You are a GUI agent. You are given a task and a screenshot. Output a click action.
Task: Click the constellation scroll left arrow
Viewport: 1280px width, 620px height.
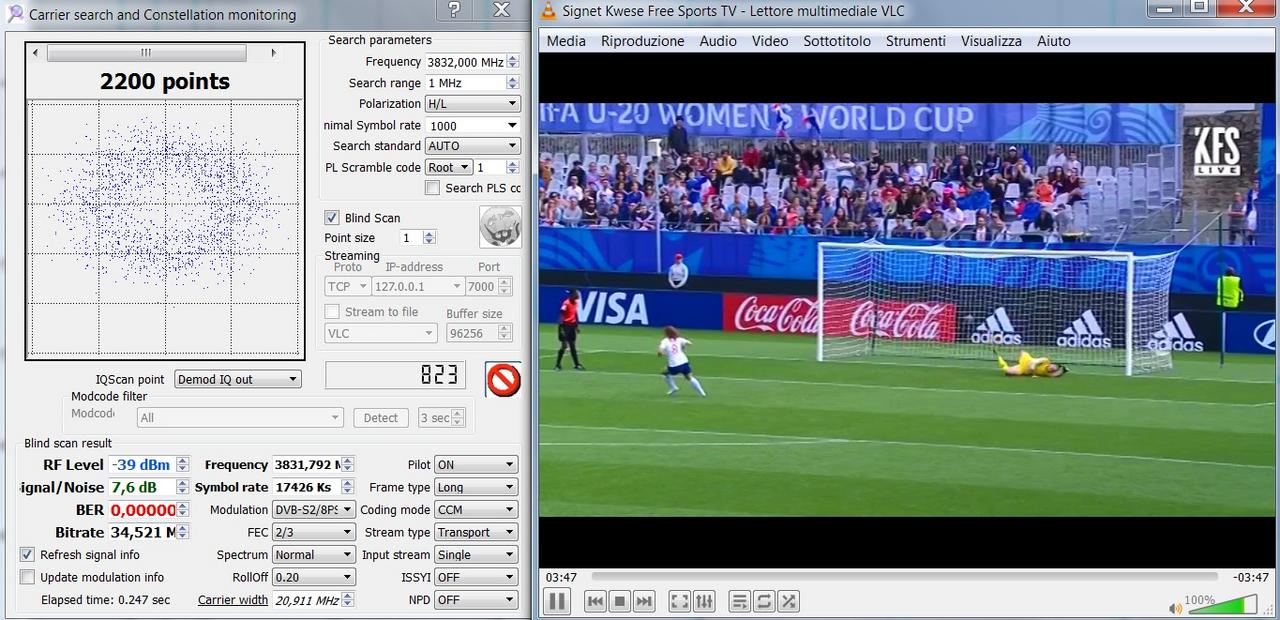[x=36, y=52]
